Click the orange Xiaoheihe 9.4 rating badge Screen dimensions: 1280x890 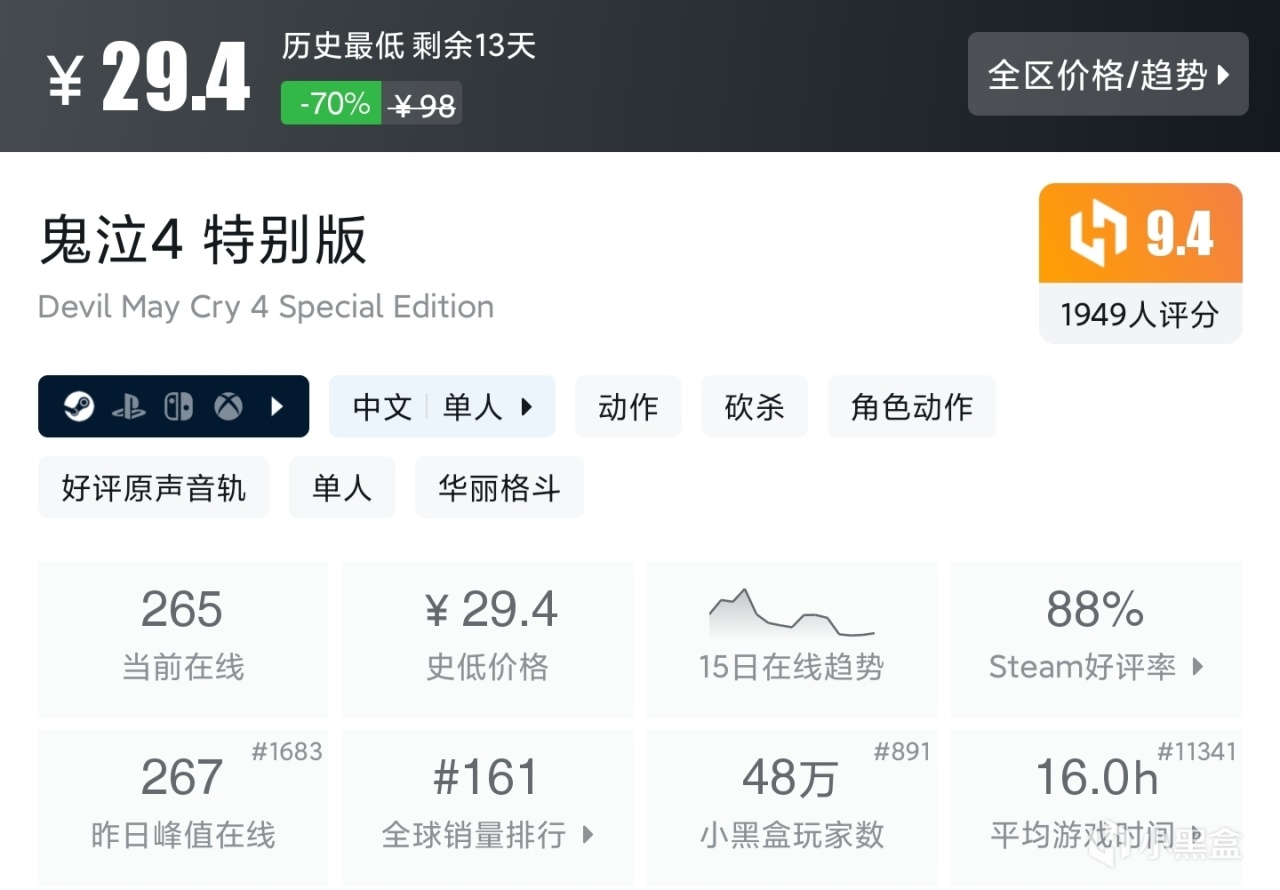click(1140, 232)
